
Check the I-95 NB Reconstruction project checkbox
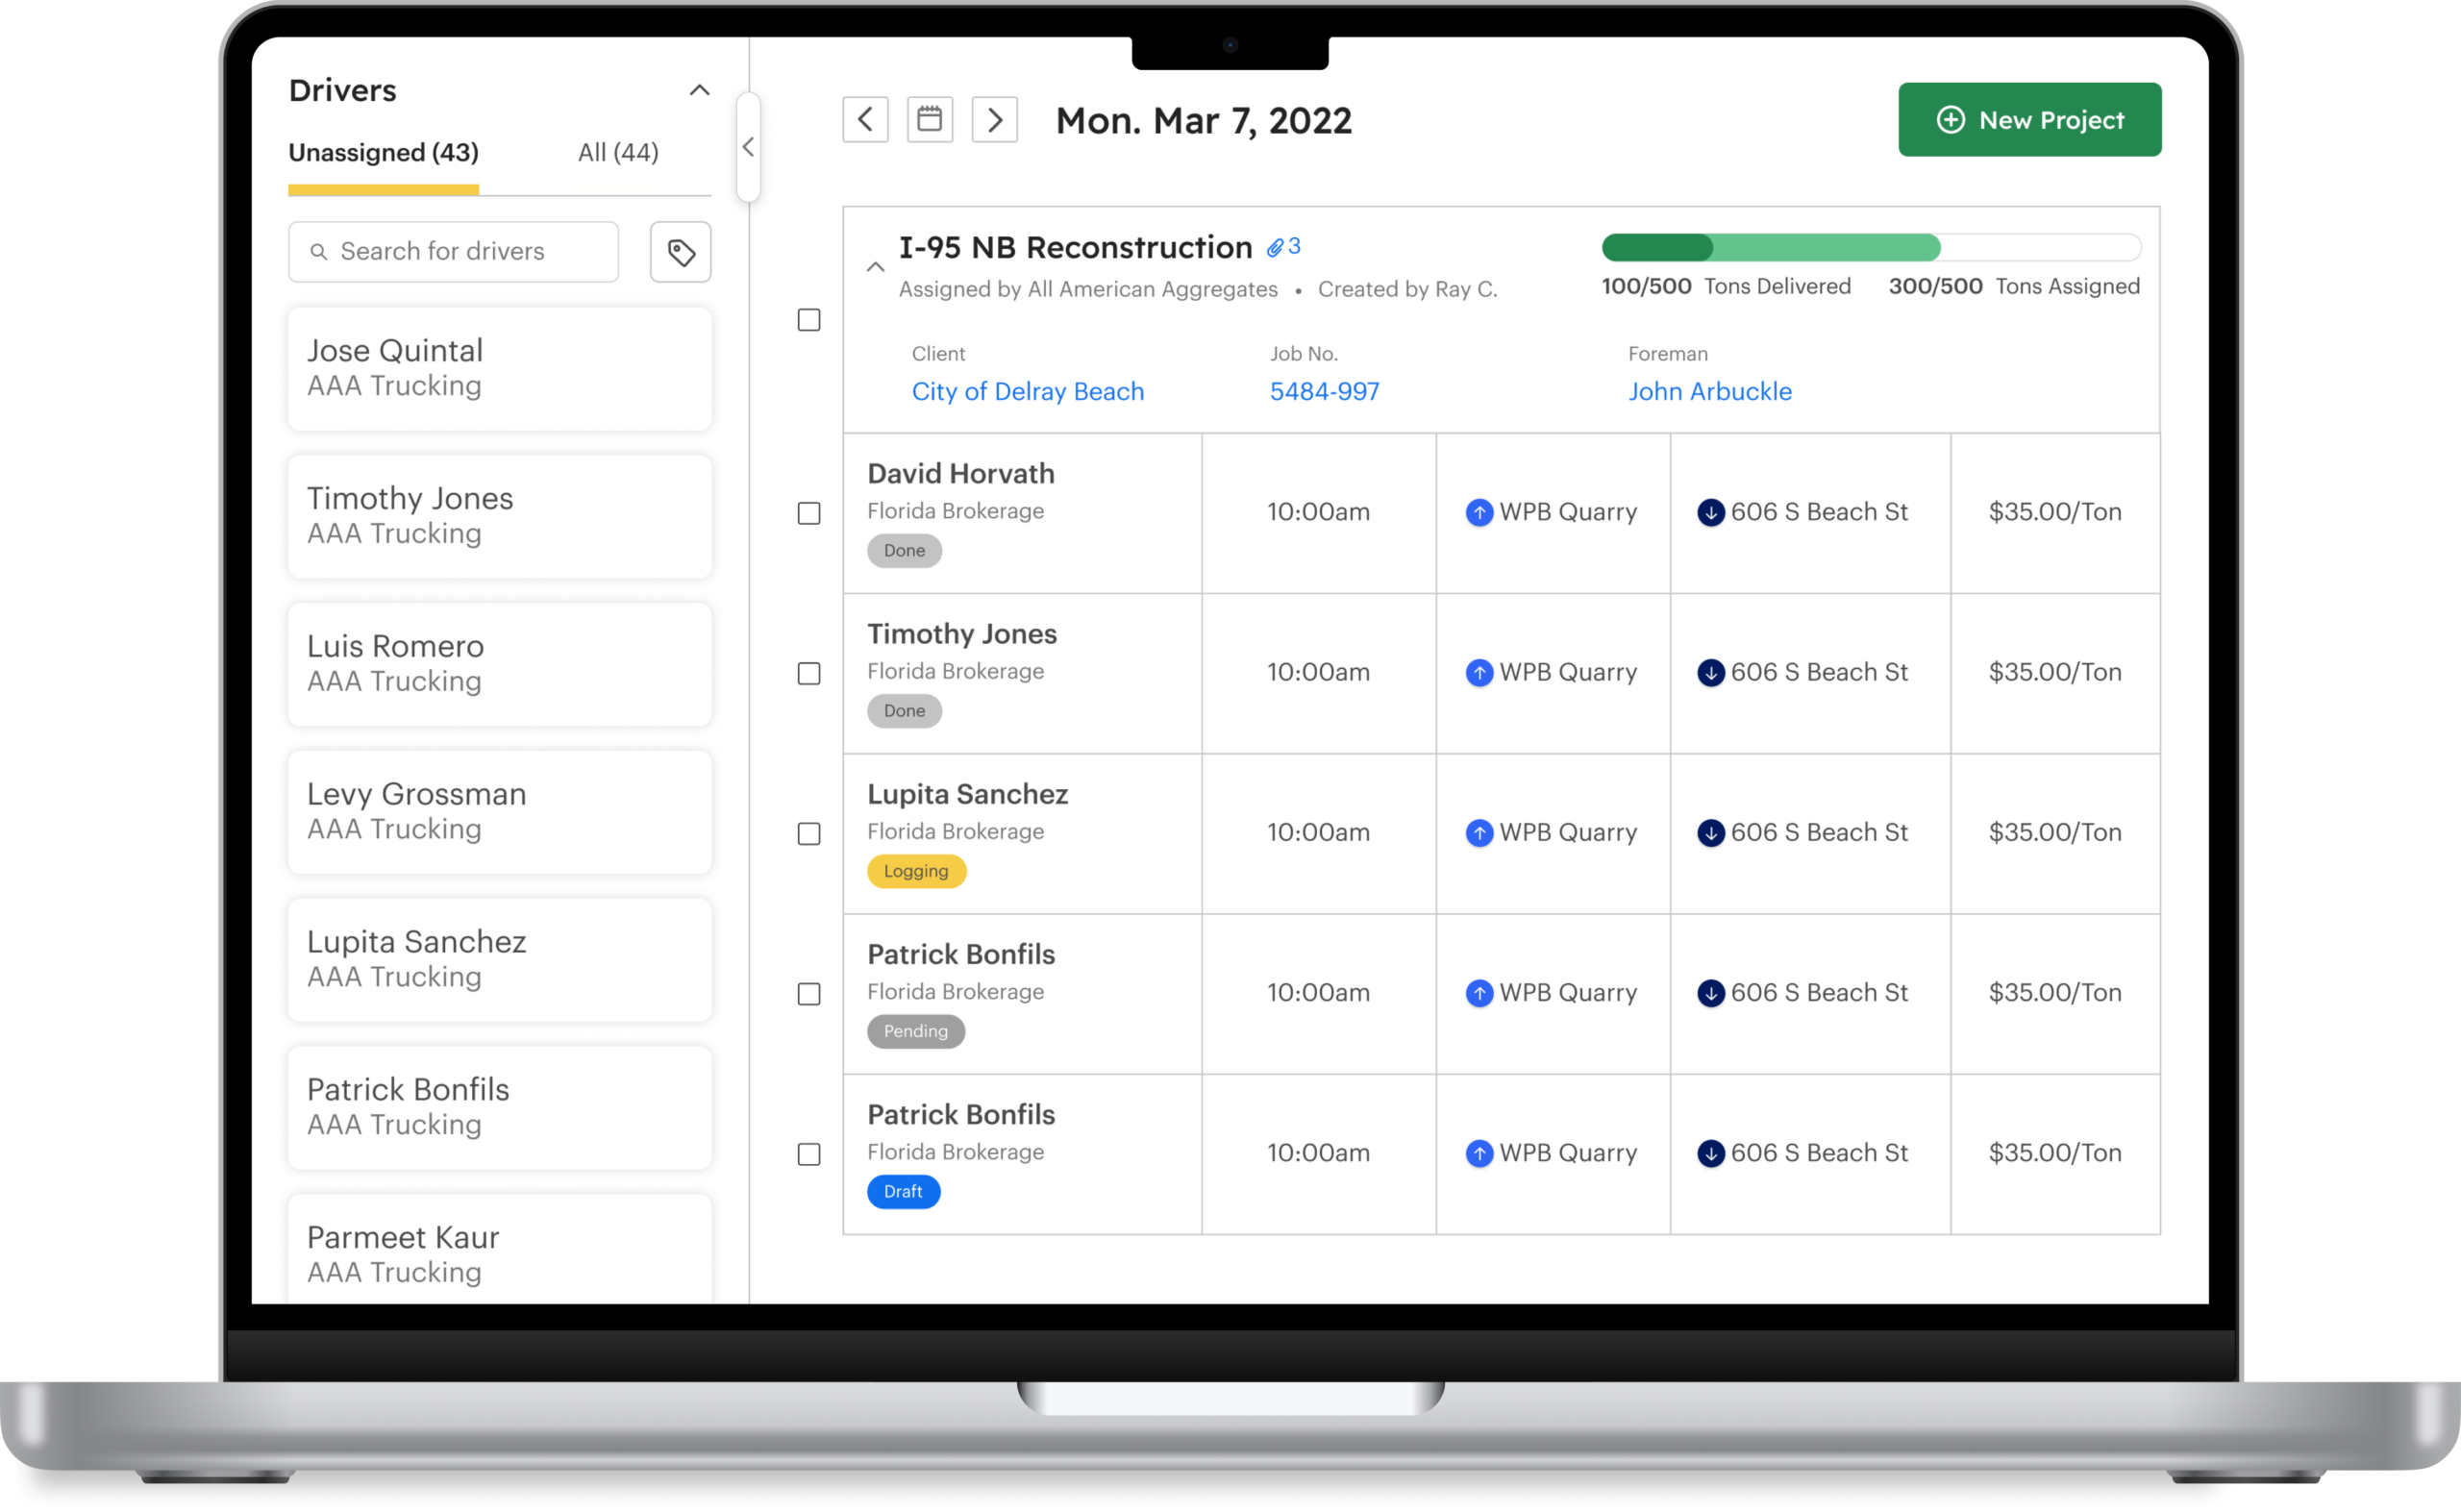[x=808, y=320]
